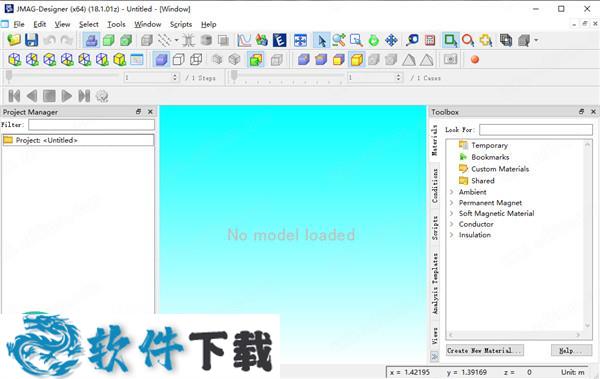600x379 pixels.
Task: Click the Steps slider handle
Action: (9, 76)
